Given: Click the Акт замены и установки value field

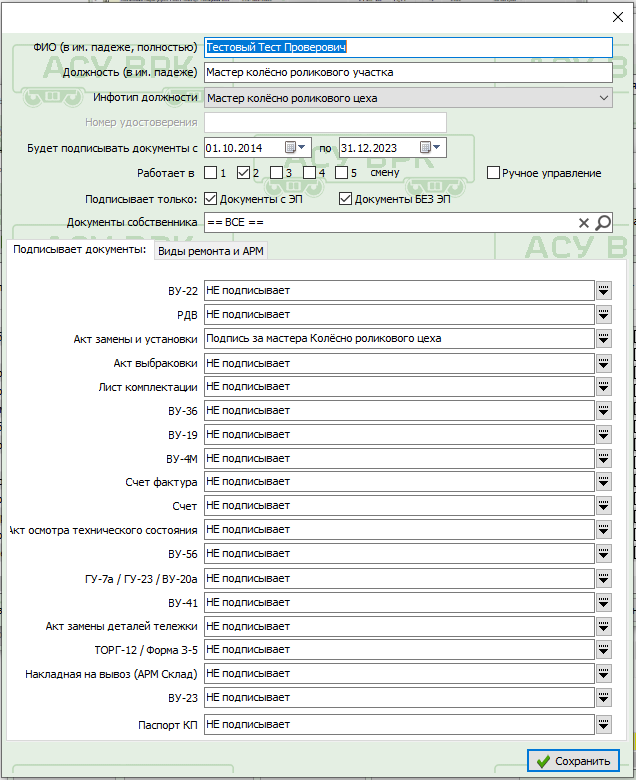Looking at the screenshot, I should pos(399,339).
